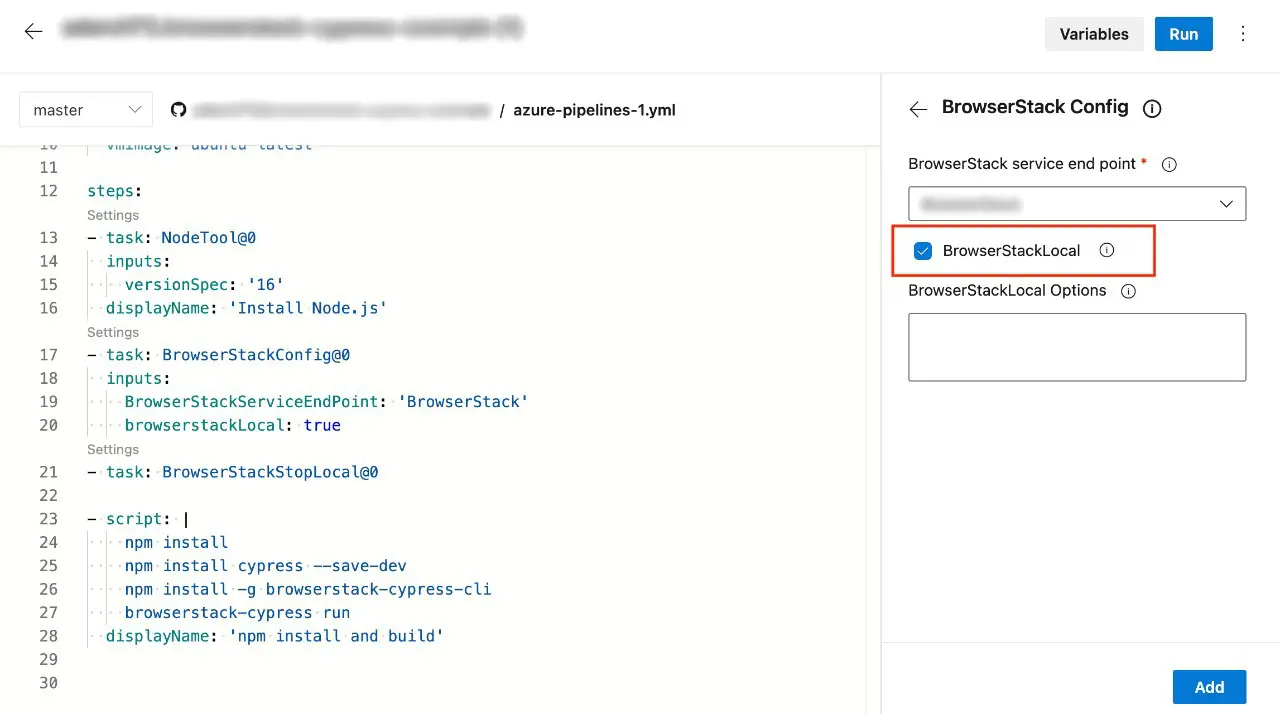
Task: Click the GitHub repository icon
Action: (x=178, y=110)
